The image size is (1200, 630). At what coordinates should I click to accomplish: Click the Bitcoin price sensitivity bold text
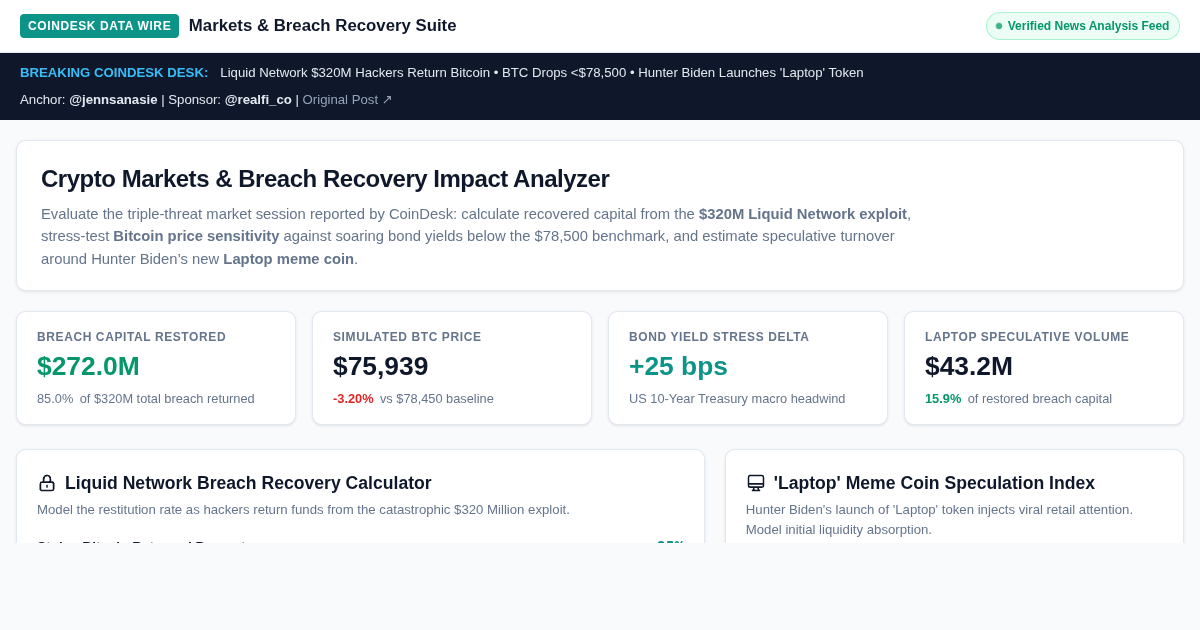196,236
